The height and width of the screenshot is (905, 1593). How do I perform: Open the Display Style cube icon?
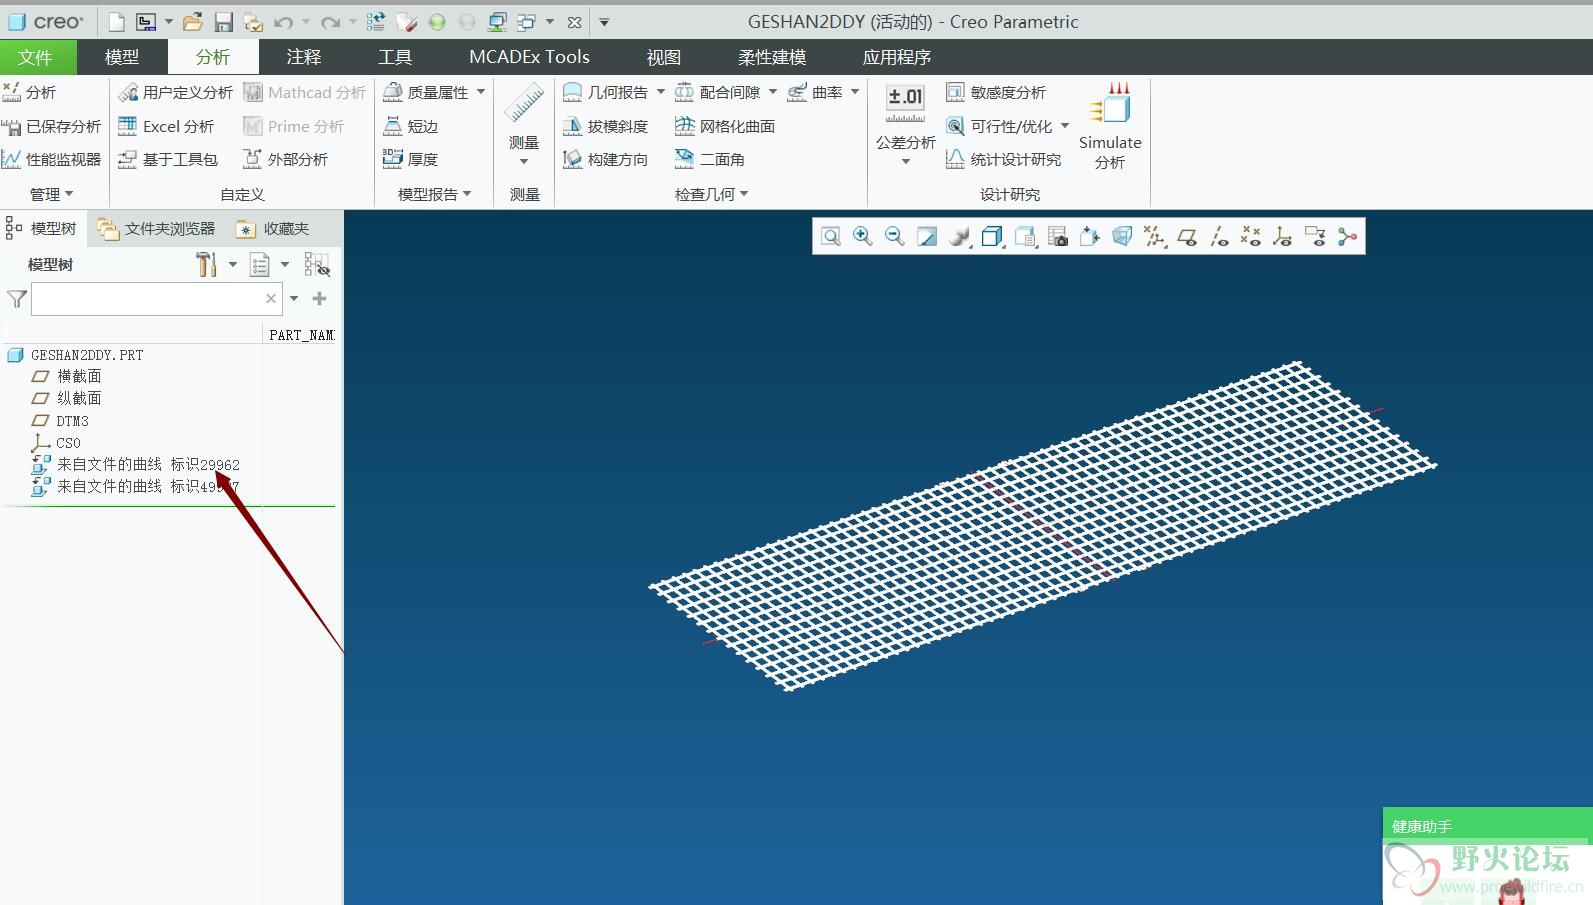coord(992,236)
